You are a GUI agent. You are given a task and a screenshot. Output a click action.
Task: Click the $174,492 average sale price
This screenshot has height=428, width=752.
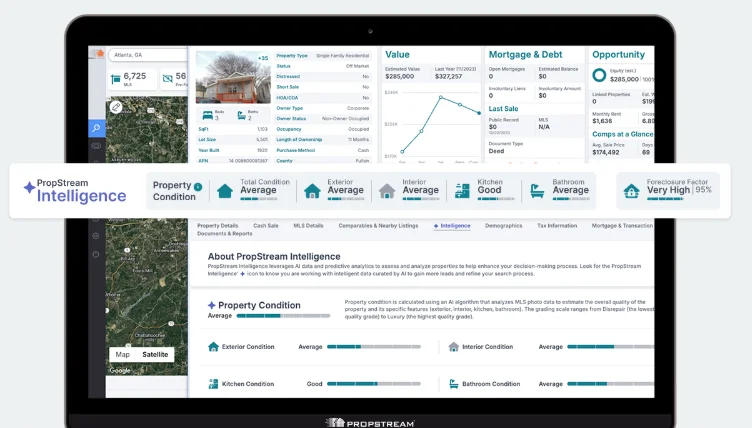click(x=606, y=153)
